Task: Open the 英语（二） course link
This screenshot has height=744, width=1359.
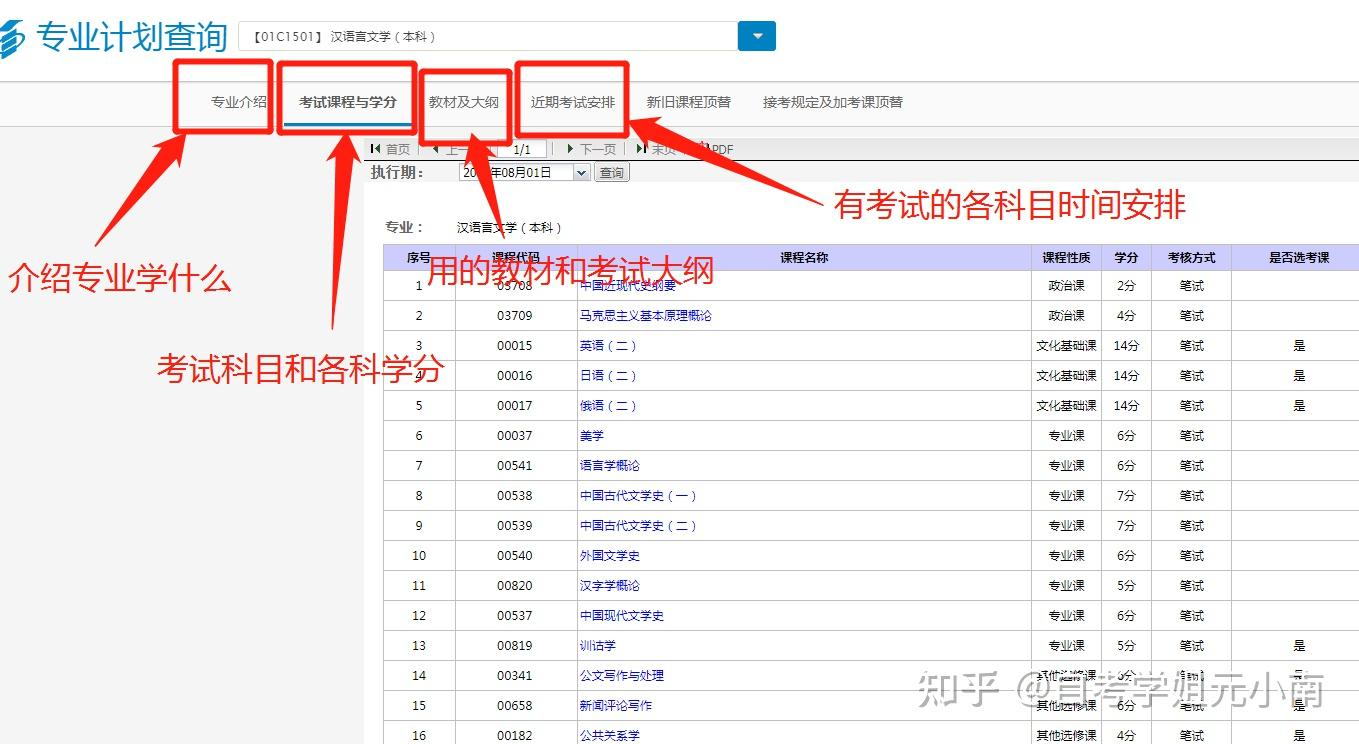Action: pos(608,346)
